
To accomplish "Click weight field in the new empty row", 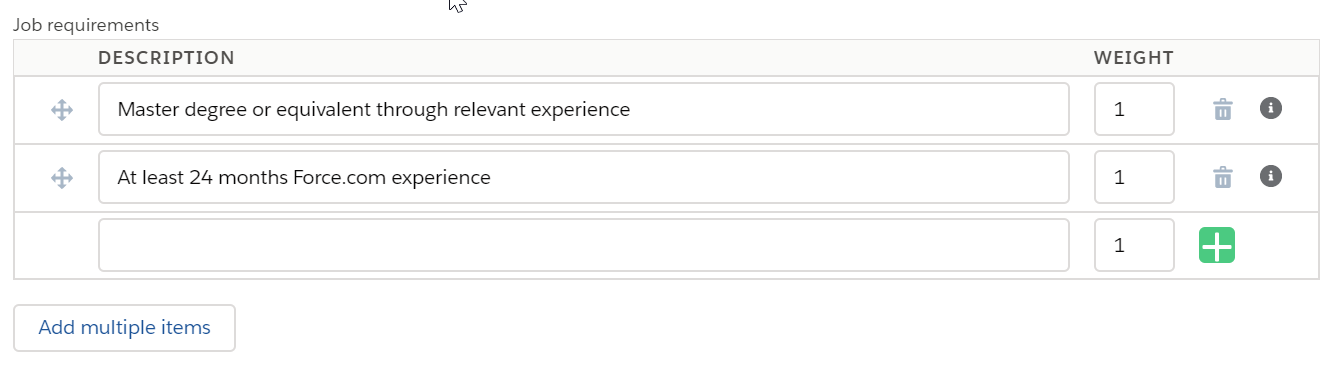I will click(1134, 245).
